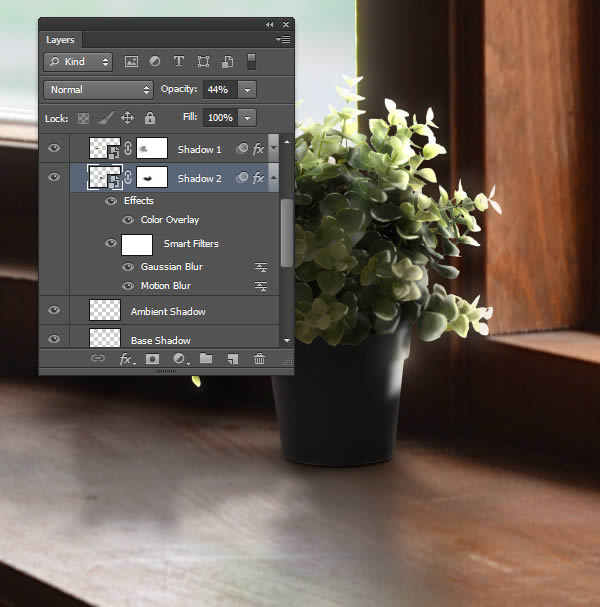Select Shadow 2 smart object thumbnail
The image size is (600, 607).
(105, 177)
